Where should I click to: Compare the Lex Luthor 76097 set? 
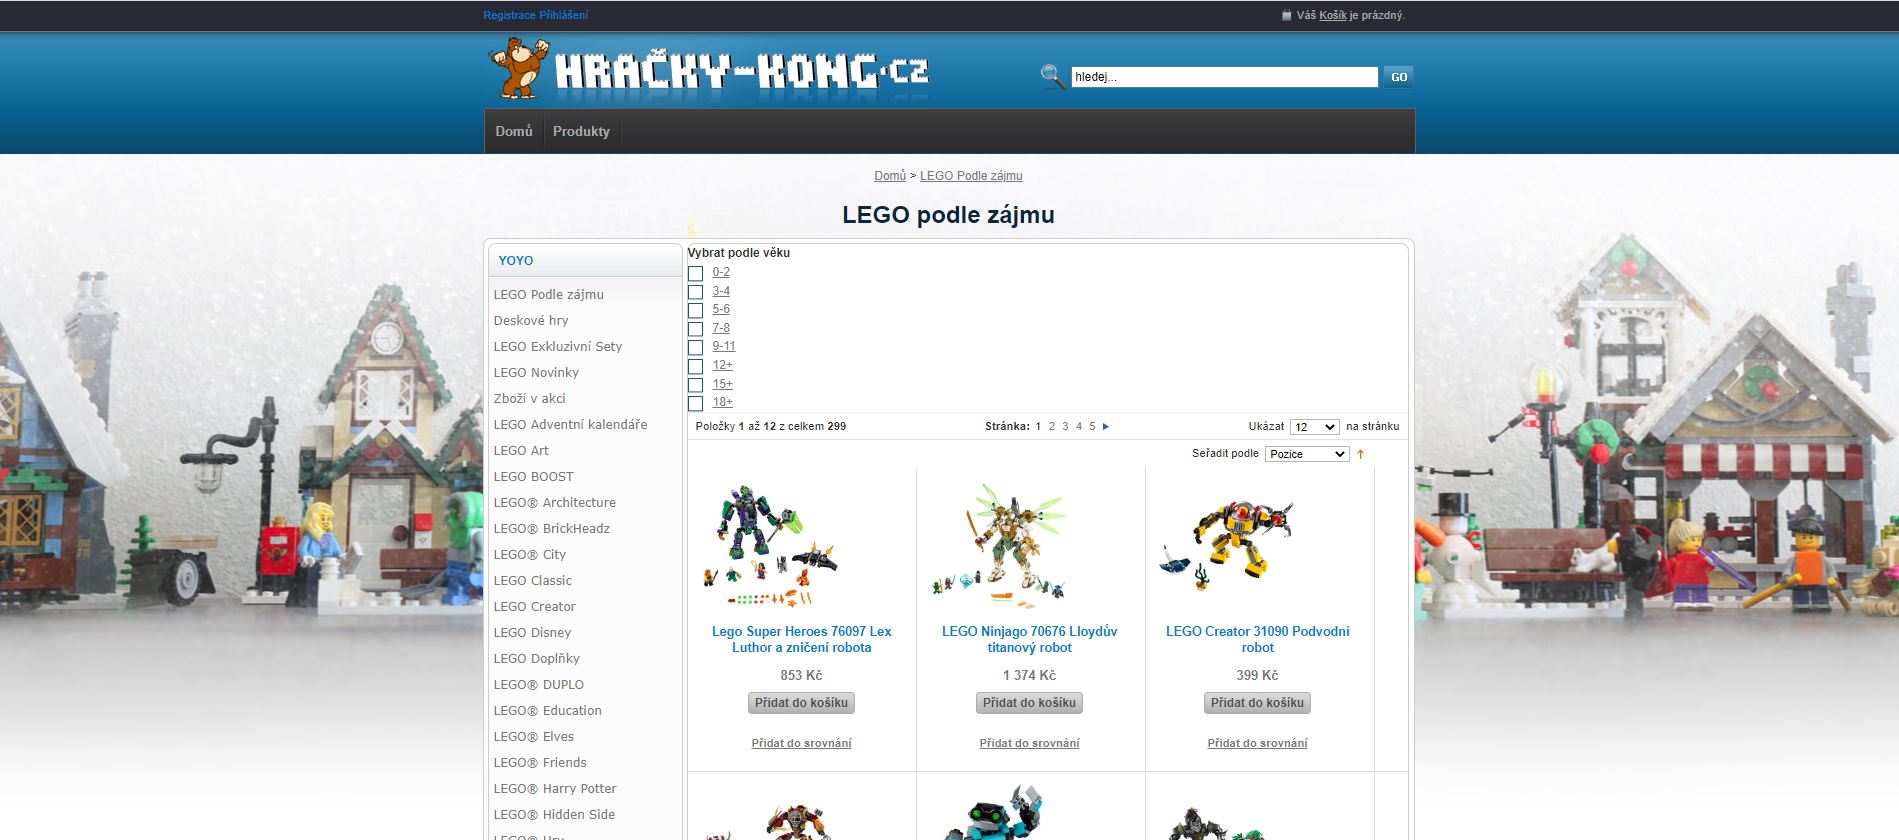tap(801, 743)
